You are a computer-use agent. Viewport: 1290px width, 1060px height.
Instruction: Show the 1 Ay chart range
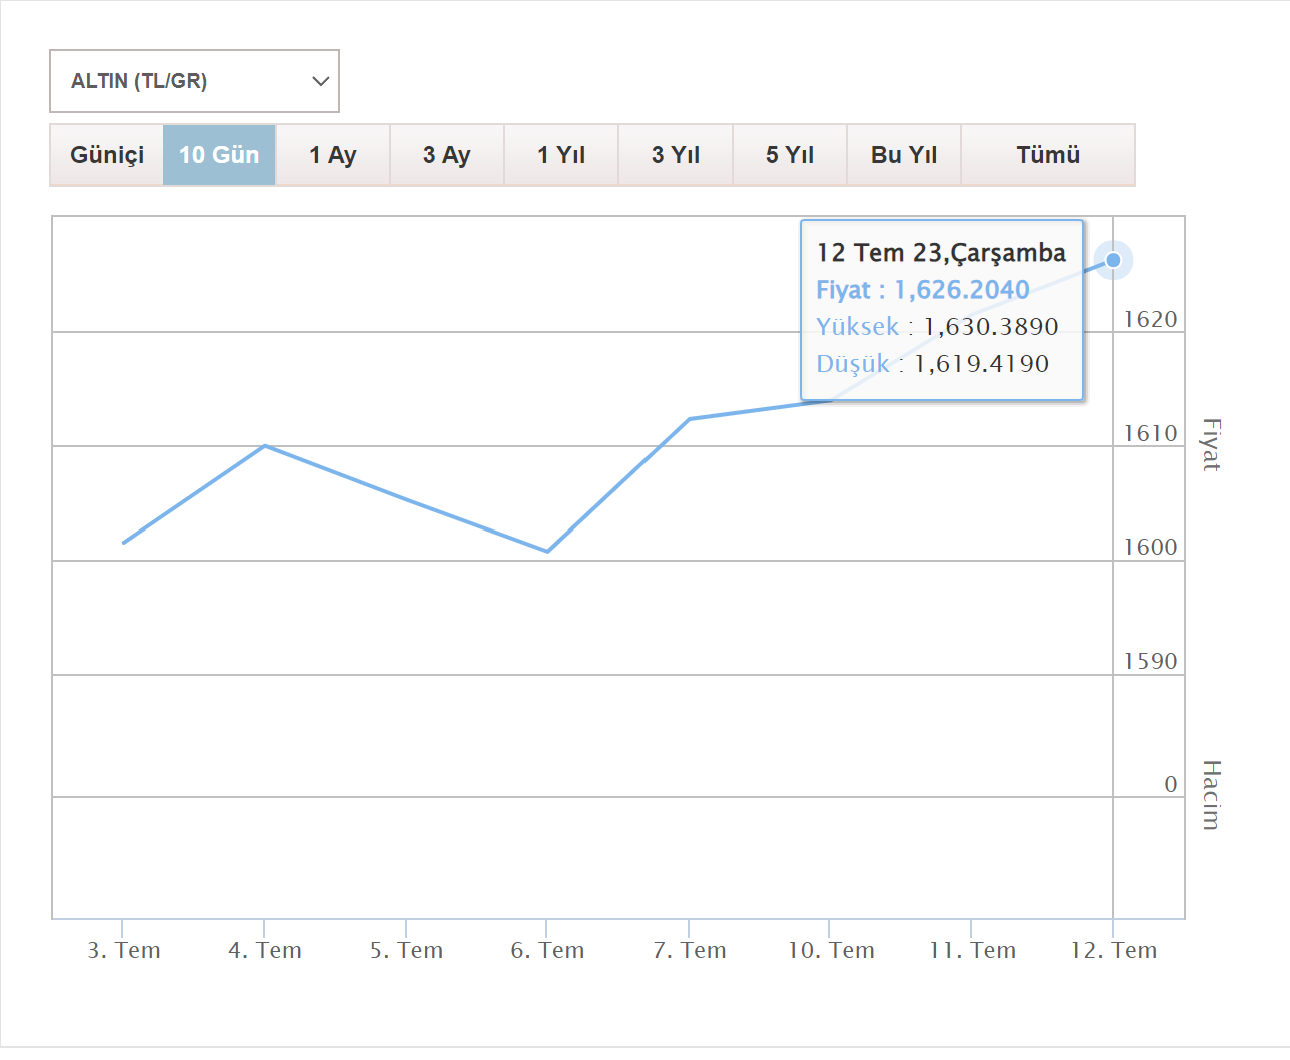coord(333,155)
